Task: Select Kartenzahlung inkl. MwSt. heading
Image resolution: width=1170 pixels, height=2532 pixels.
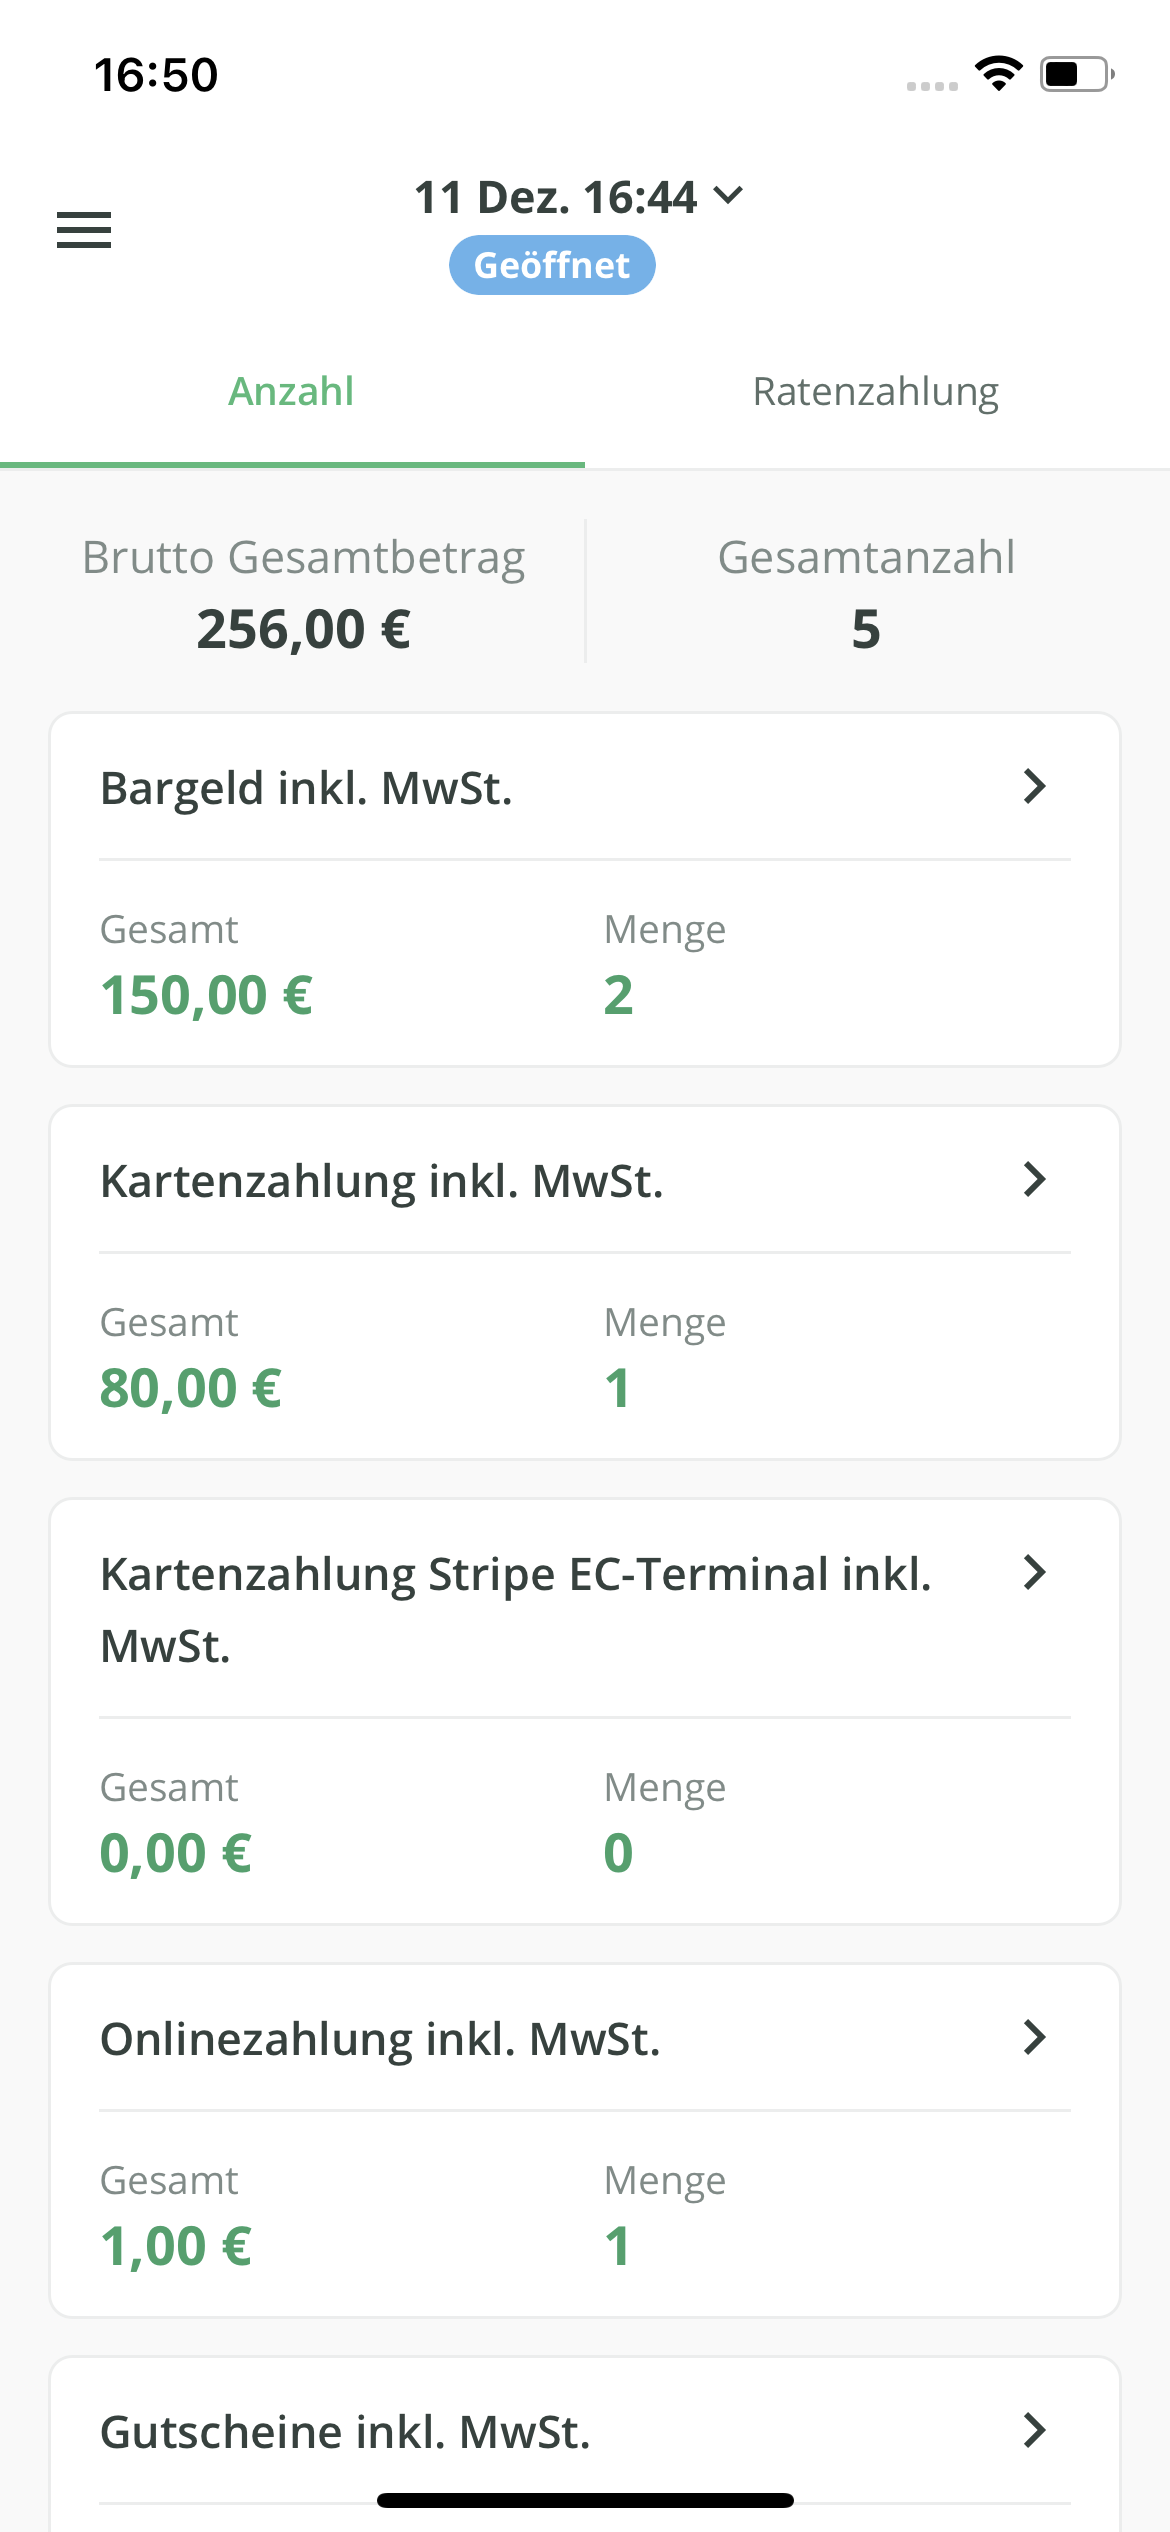Action: [381, 1181]
